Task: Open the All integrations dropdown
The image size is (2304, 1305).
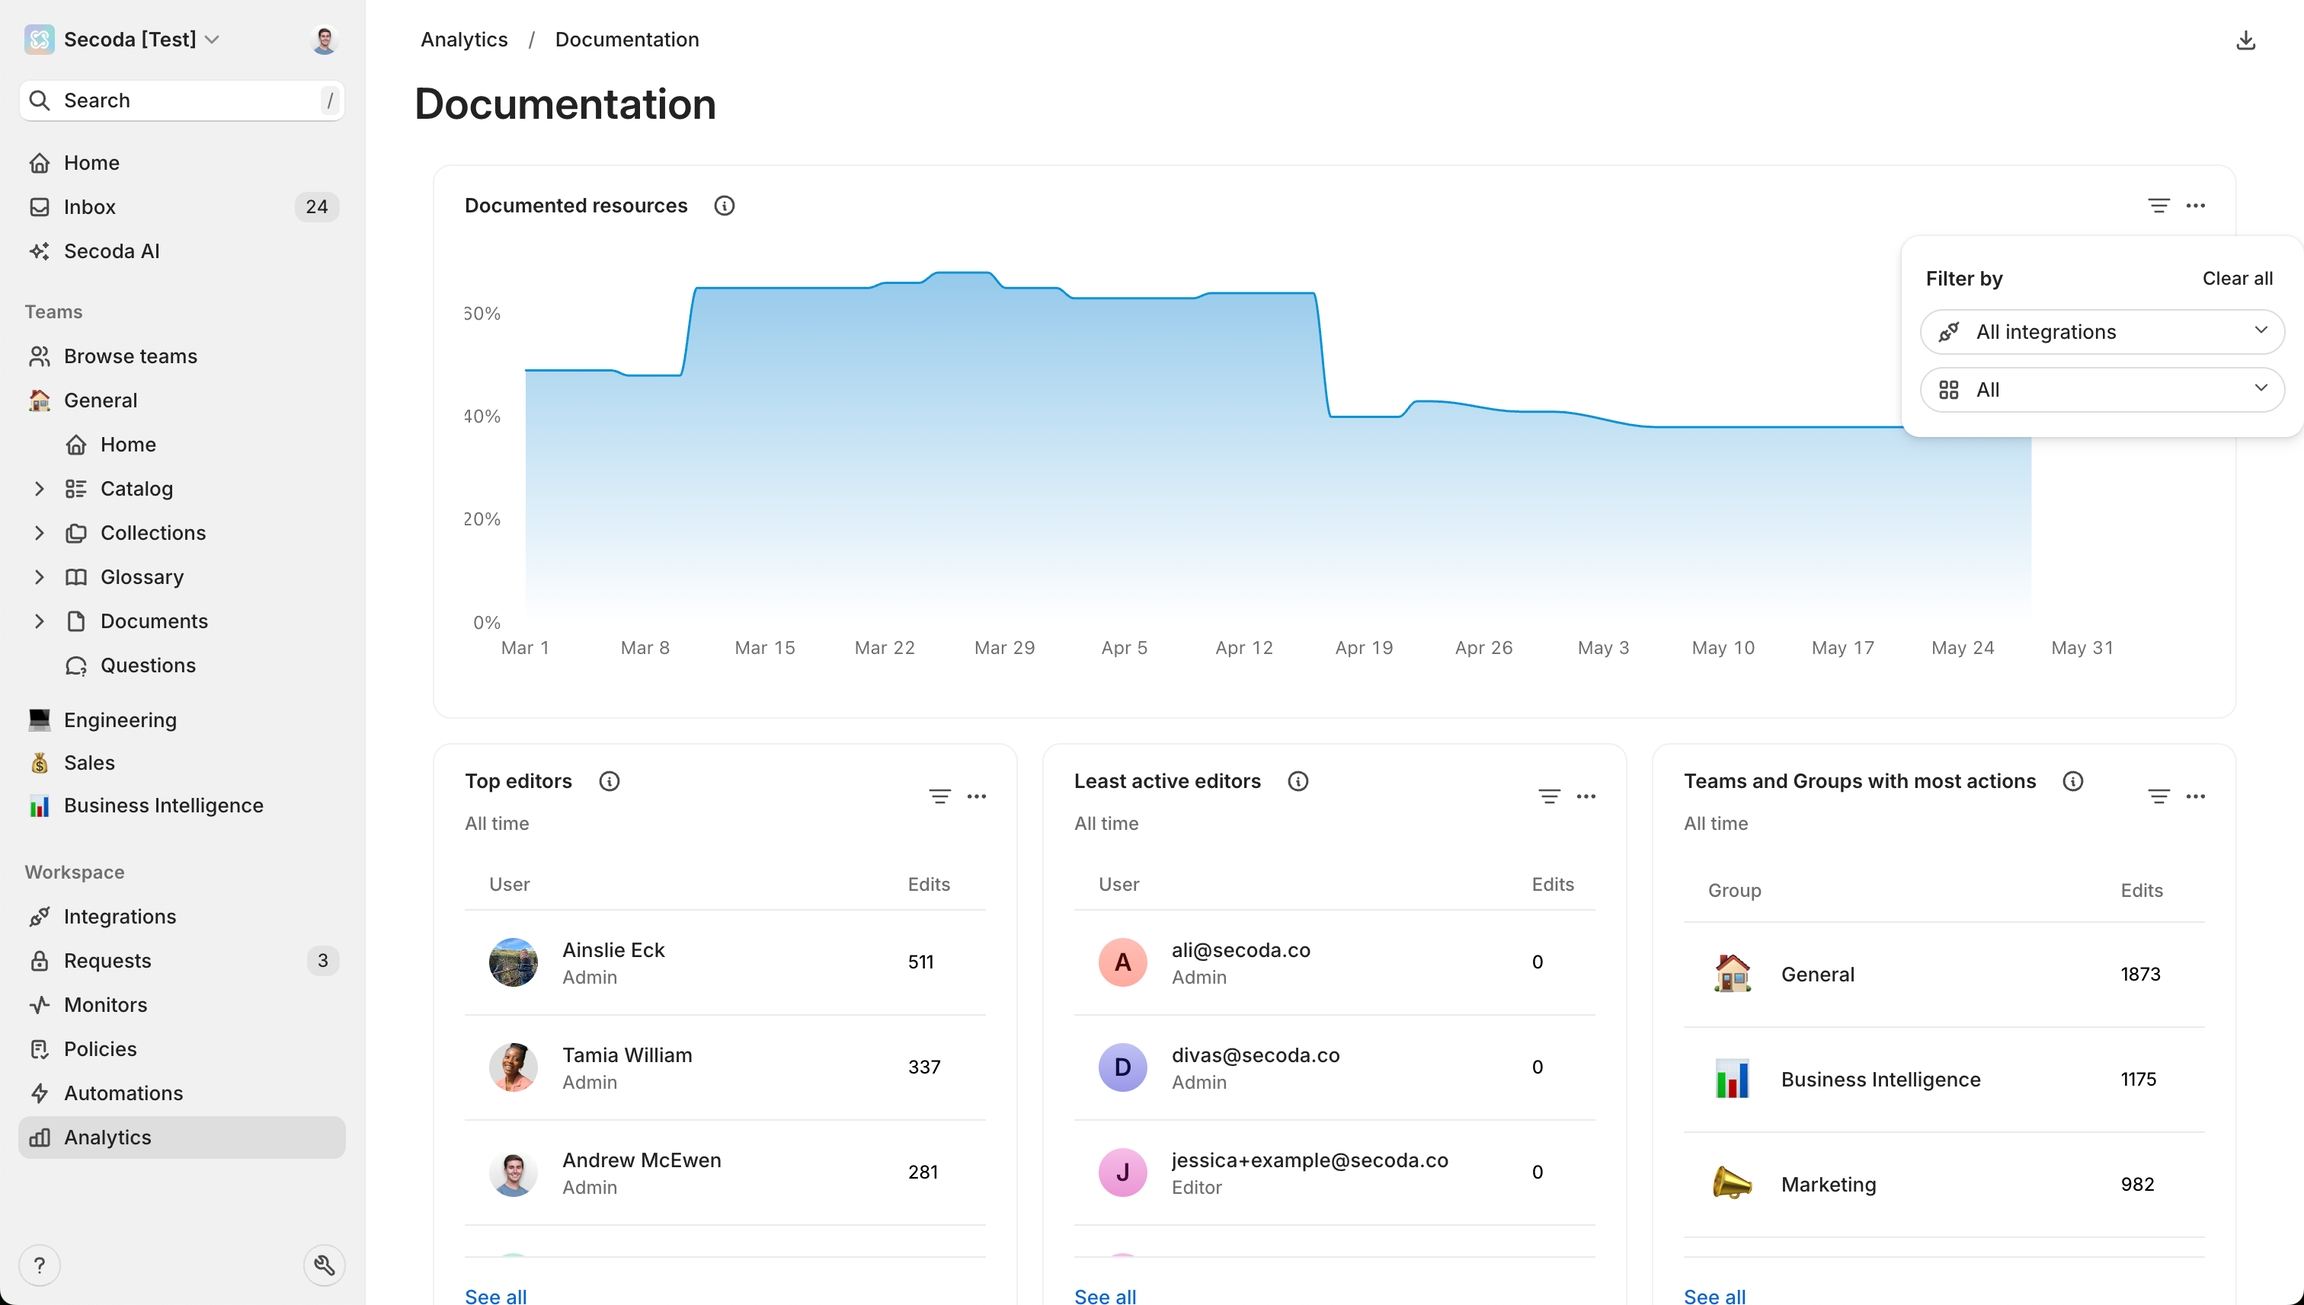Action: point(2101,331)
